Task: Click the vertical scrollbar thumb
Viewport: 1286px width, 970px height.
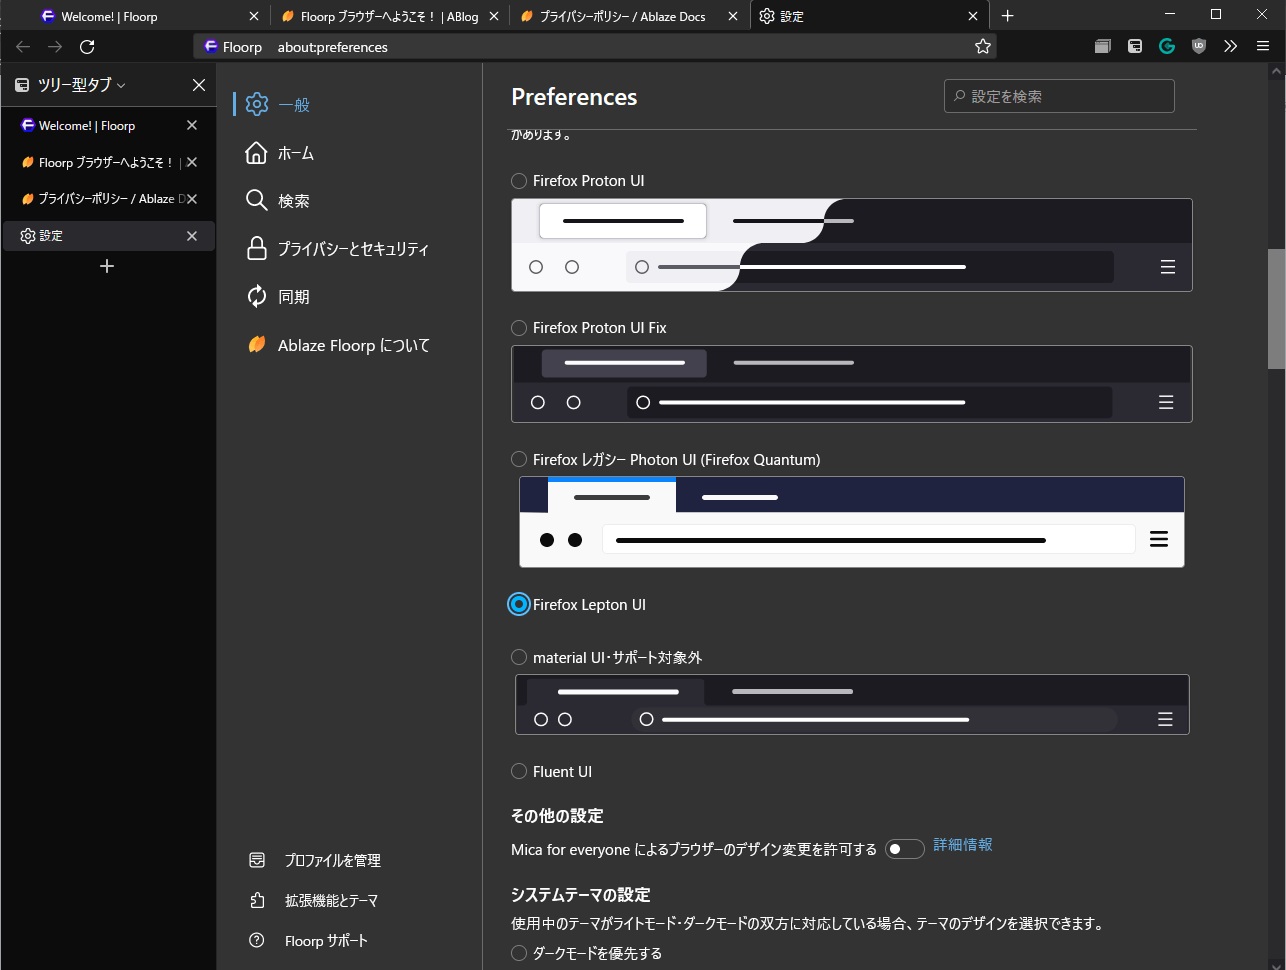Action: 1276,309
